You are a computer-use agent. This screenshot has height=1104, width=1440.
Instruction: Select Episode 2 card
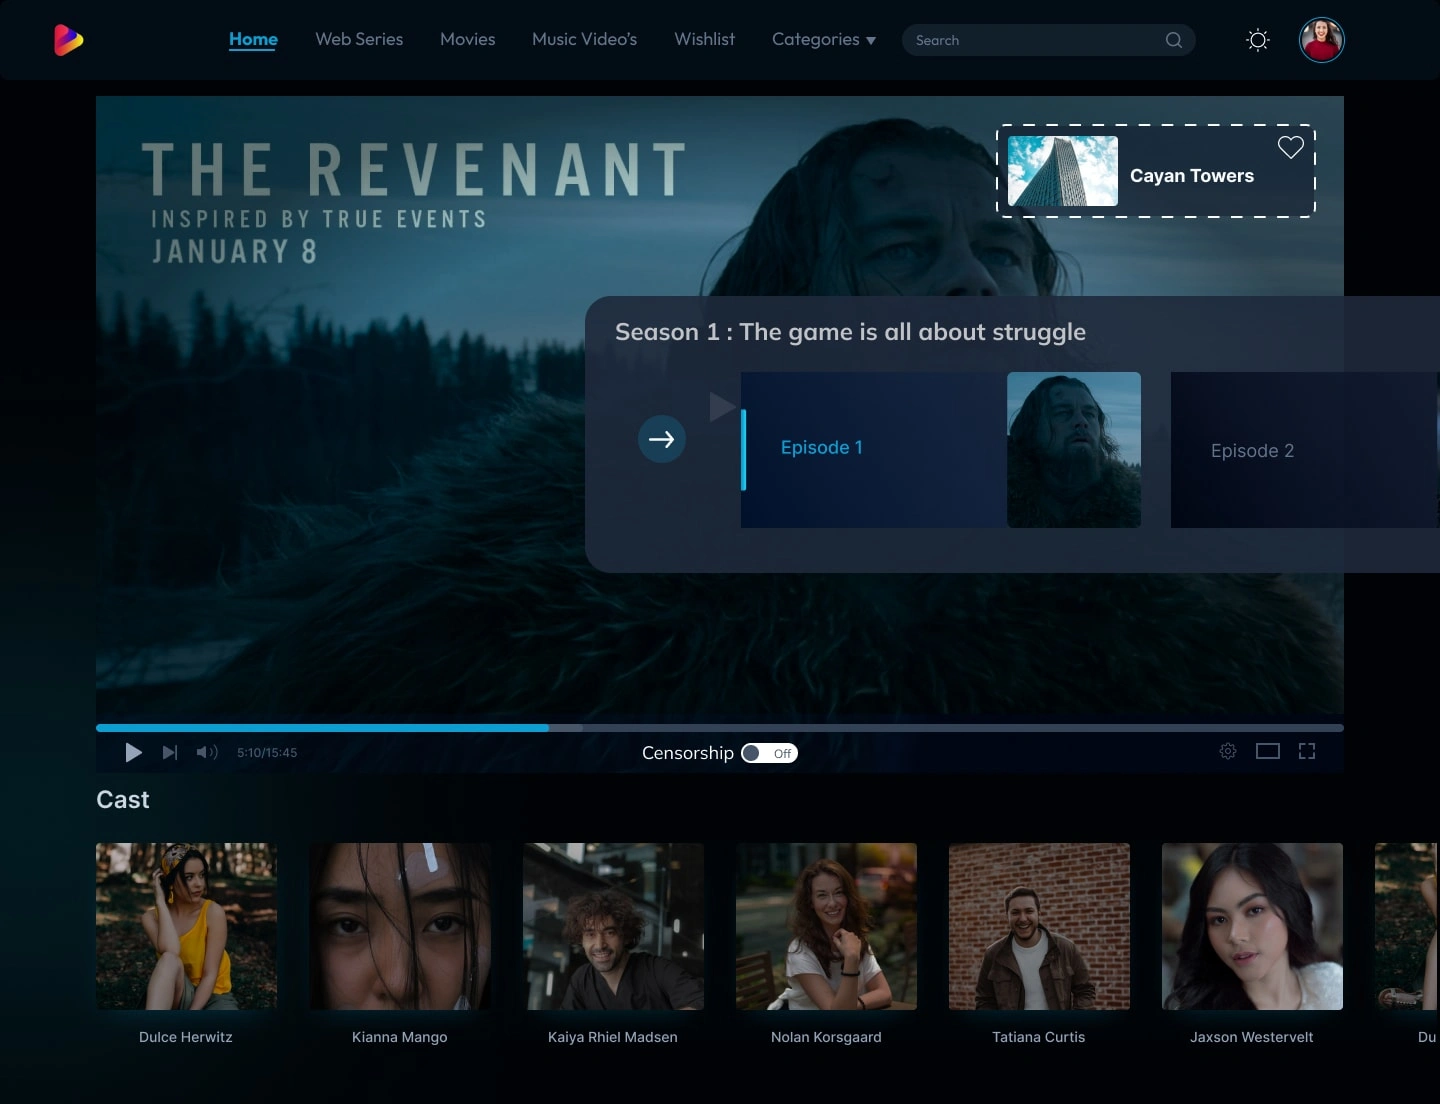[1305, 450]
